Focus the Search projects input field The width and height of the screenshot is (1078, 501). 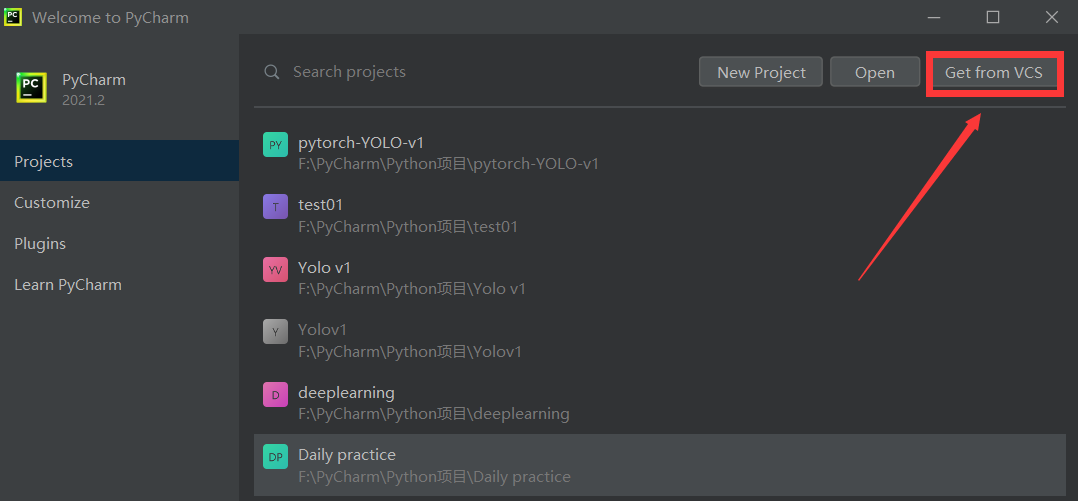point(474,72)
